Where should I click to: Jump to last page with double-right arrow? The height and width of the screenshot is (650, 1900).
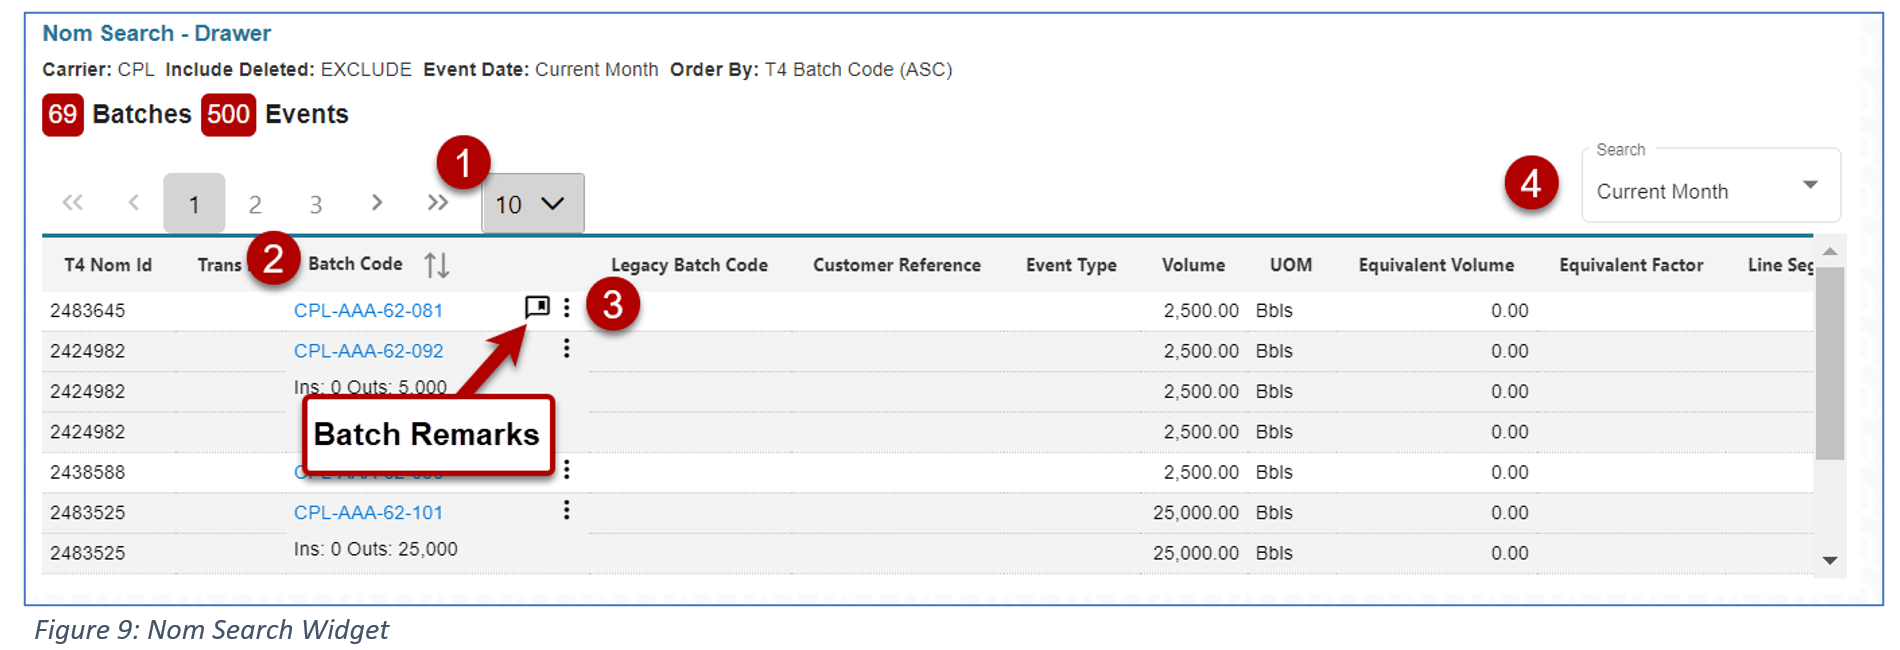(437, 203)
